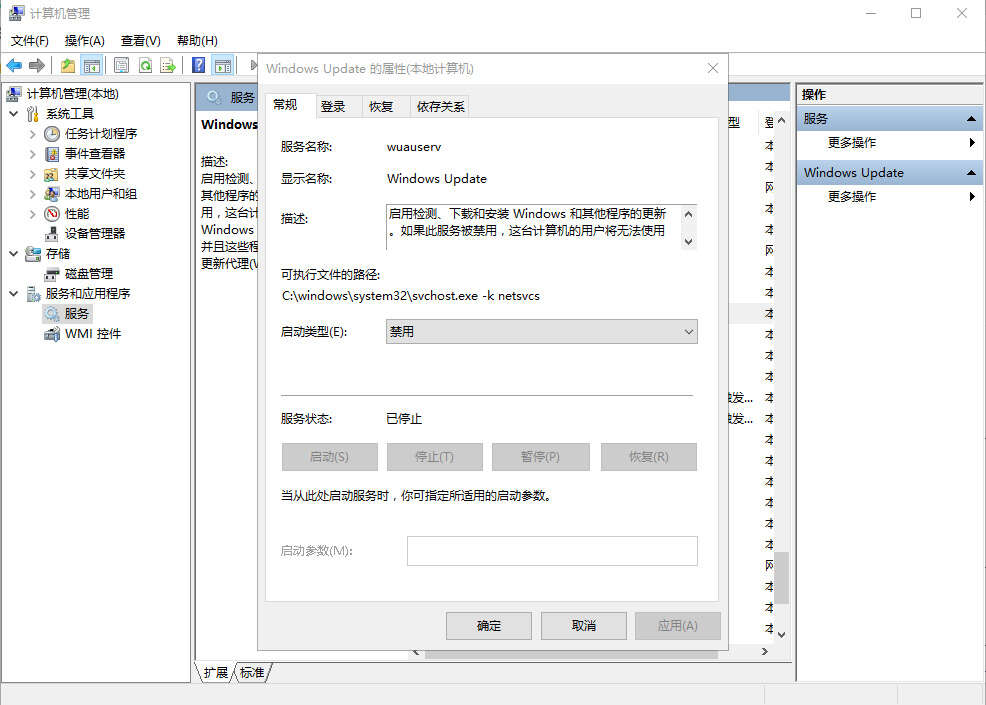Open 磁盘管理 in the tree
This screenshot has height=705, width=986.
[x=89, y=274]
